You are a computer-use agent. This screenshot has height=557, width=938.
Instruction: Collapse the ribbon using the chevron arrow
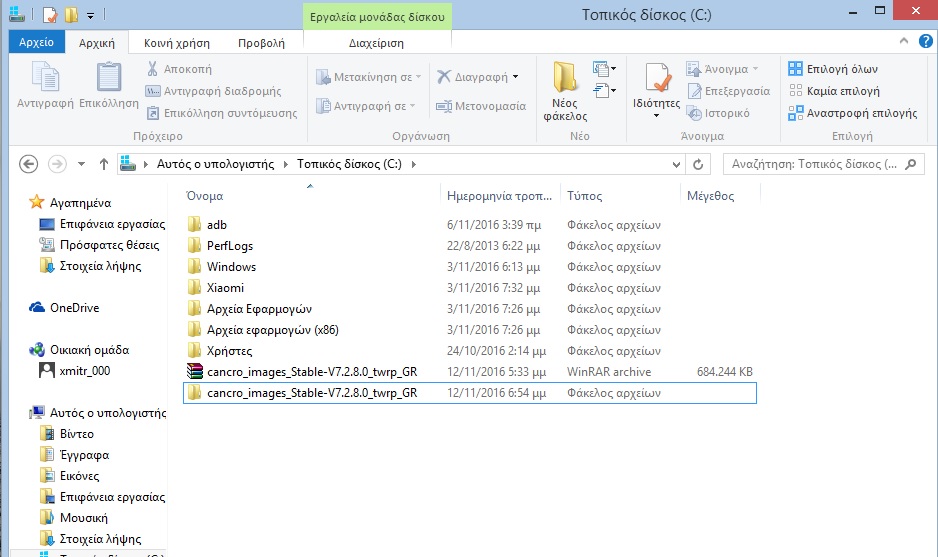point(904,42)
